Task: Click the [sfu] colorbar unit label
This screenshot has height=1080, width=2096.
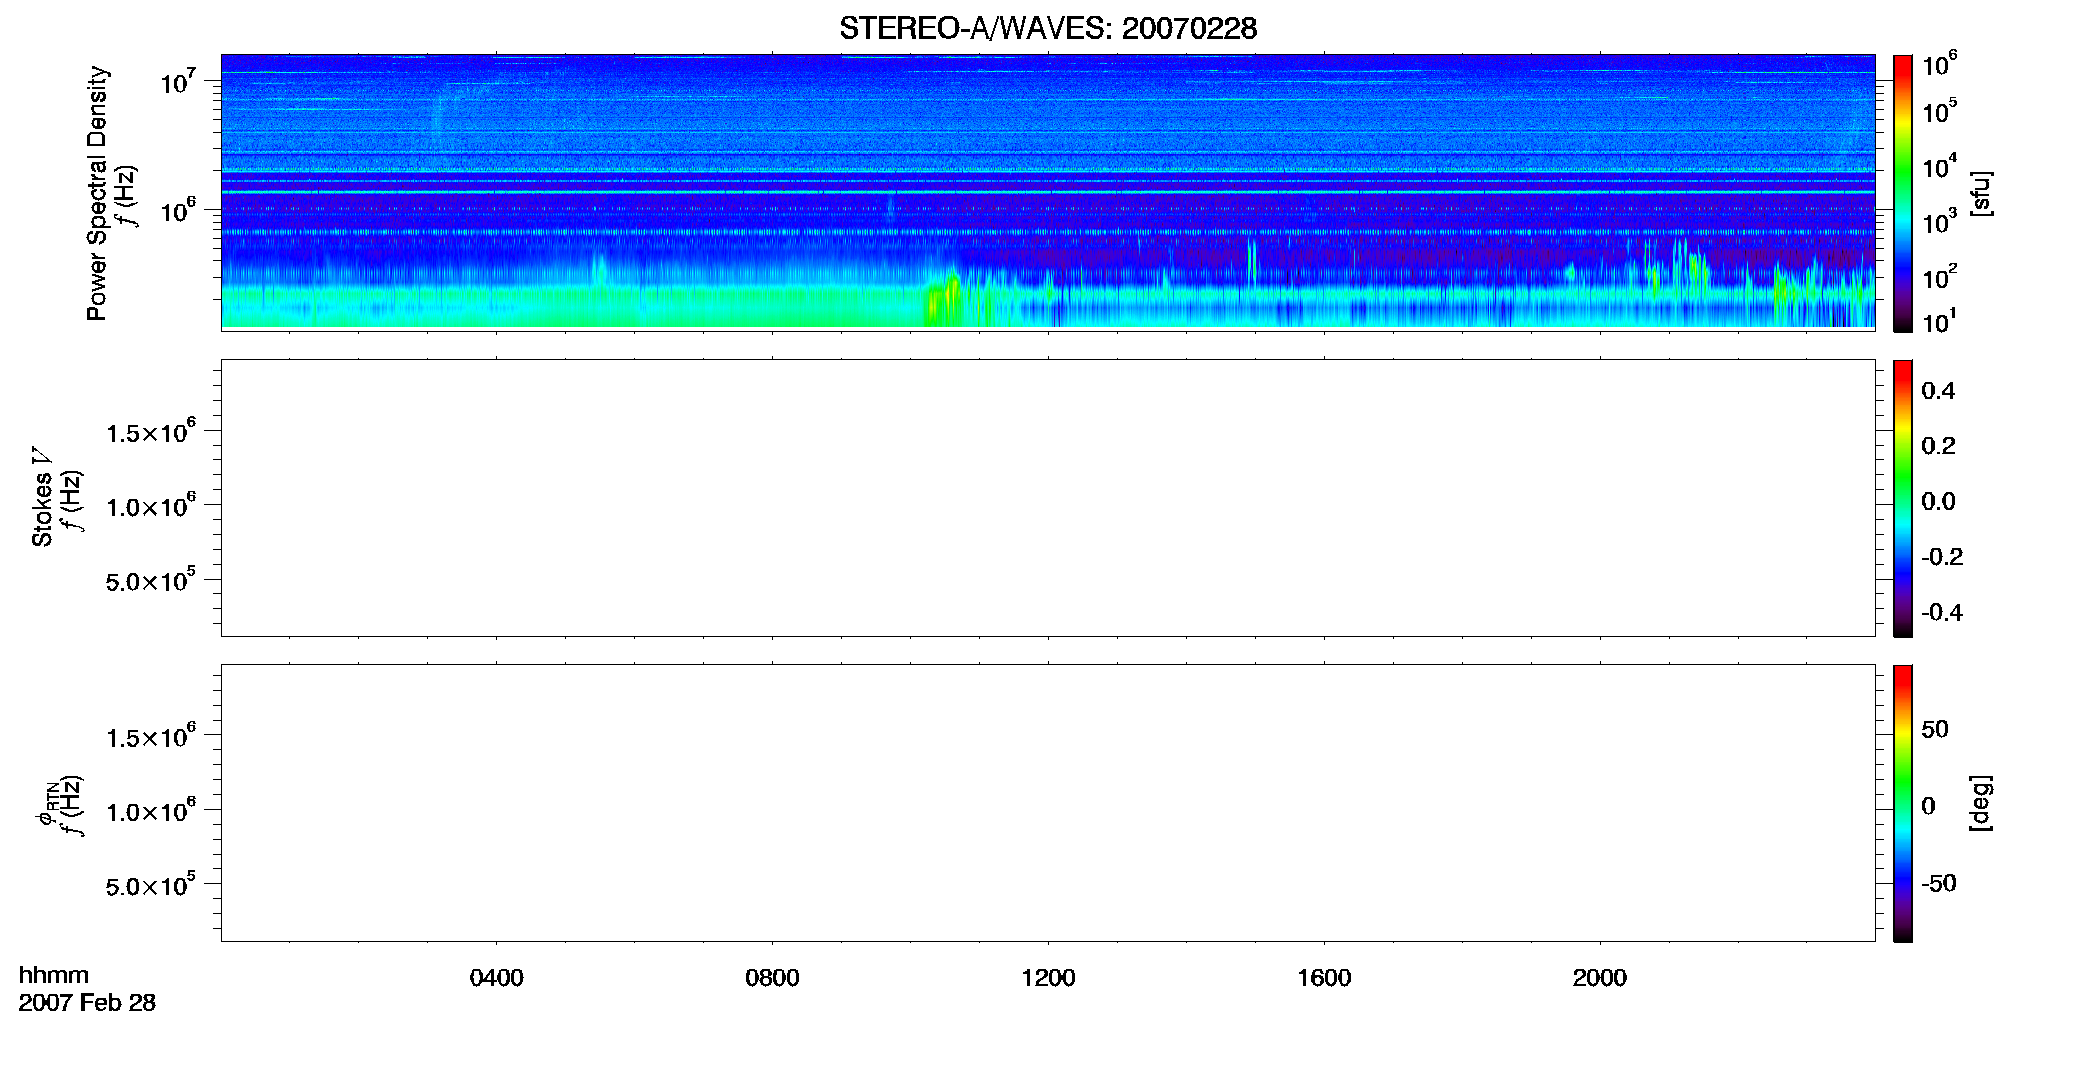Action: pos(1981,193)
